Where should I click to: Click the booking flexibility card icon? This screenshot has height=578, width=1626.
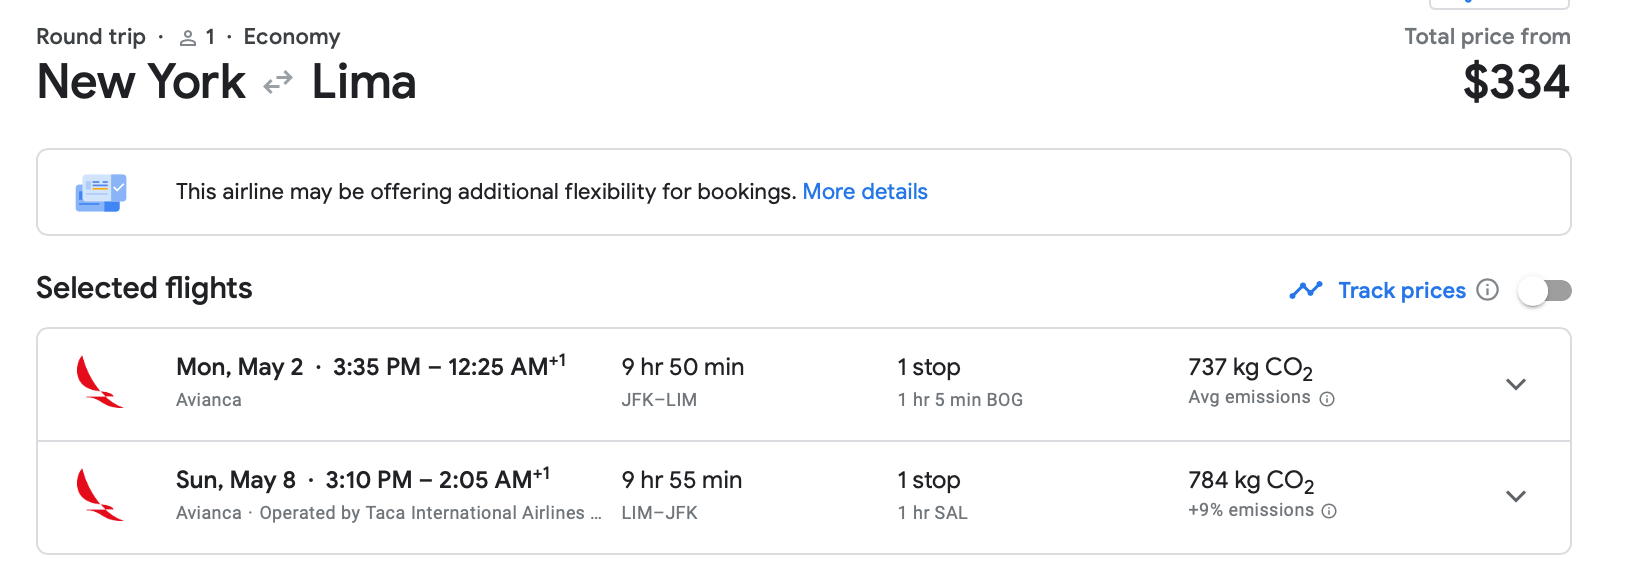point(101,192)
